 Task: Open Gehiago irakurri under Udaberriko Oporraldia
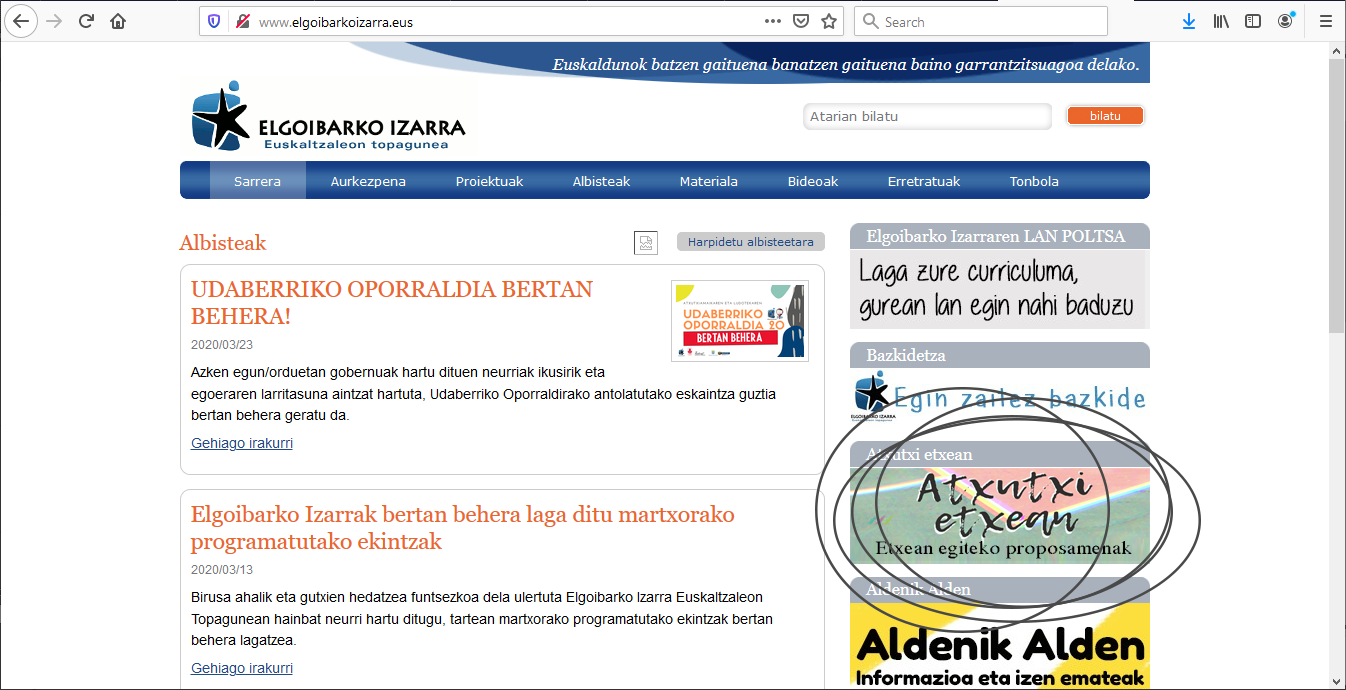click(242, 443)
